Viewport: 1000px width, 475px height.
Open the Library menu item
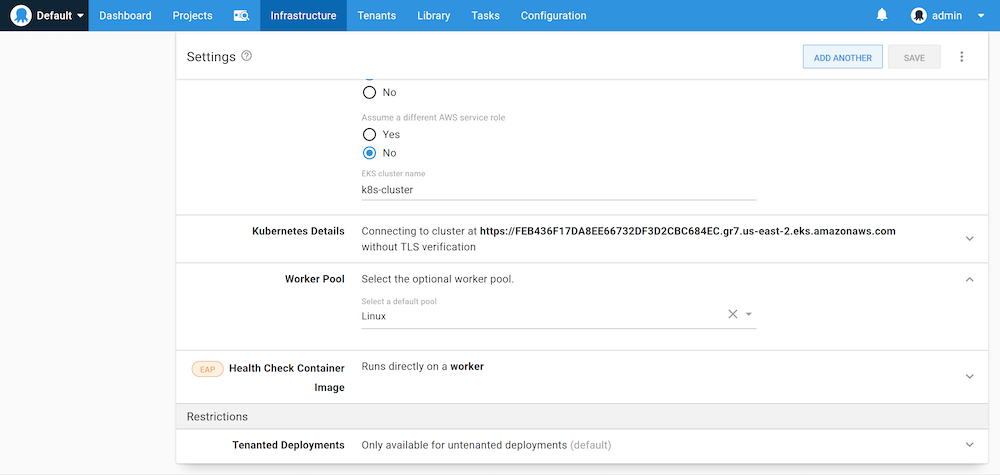tap(433, 16)
